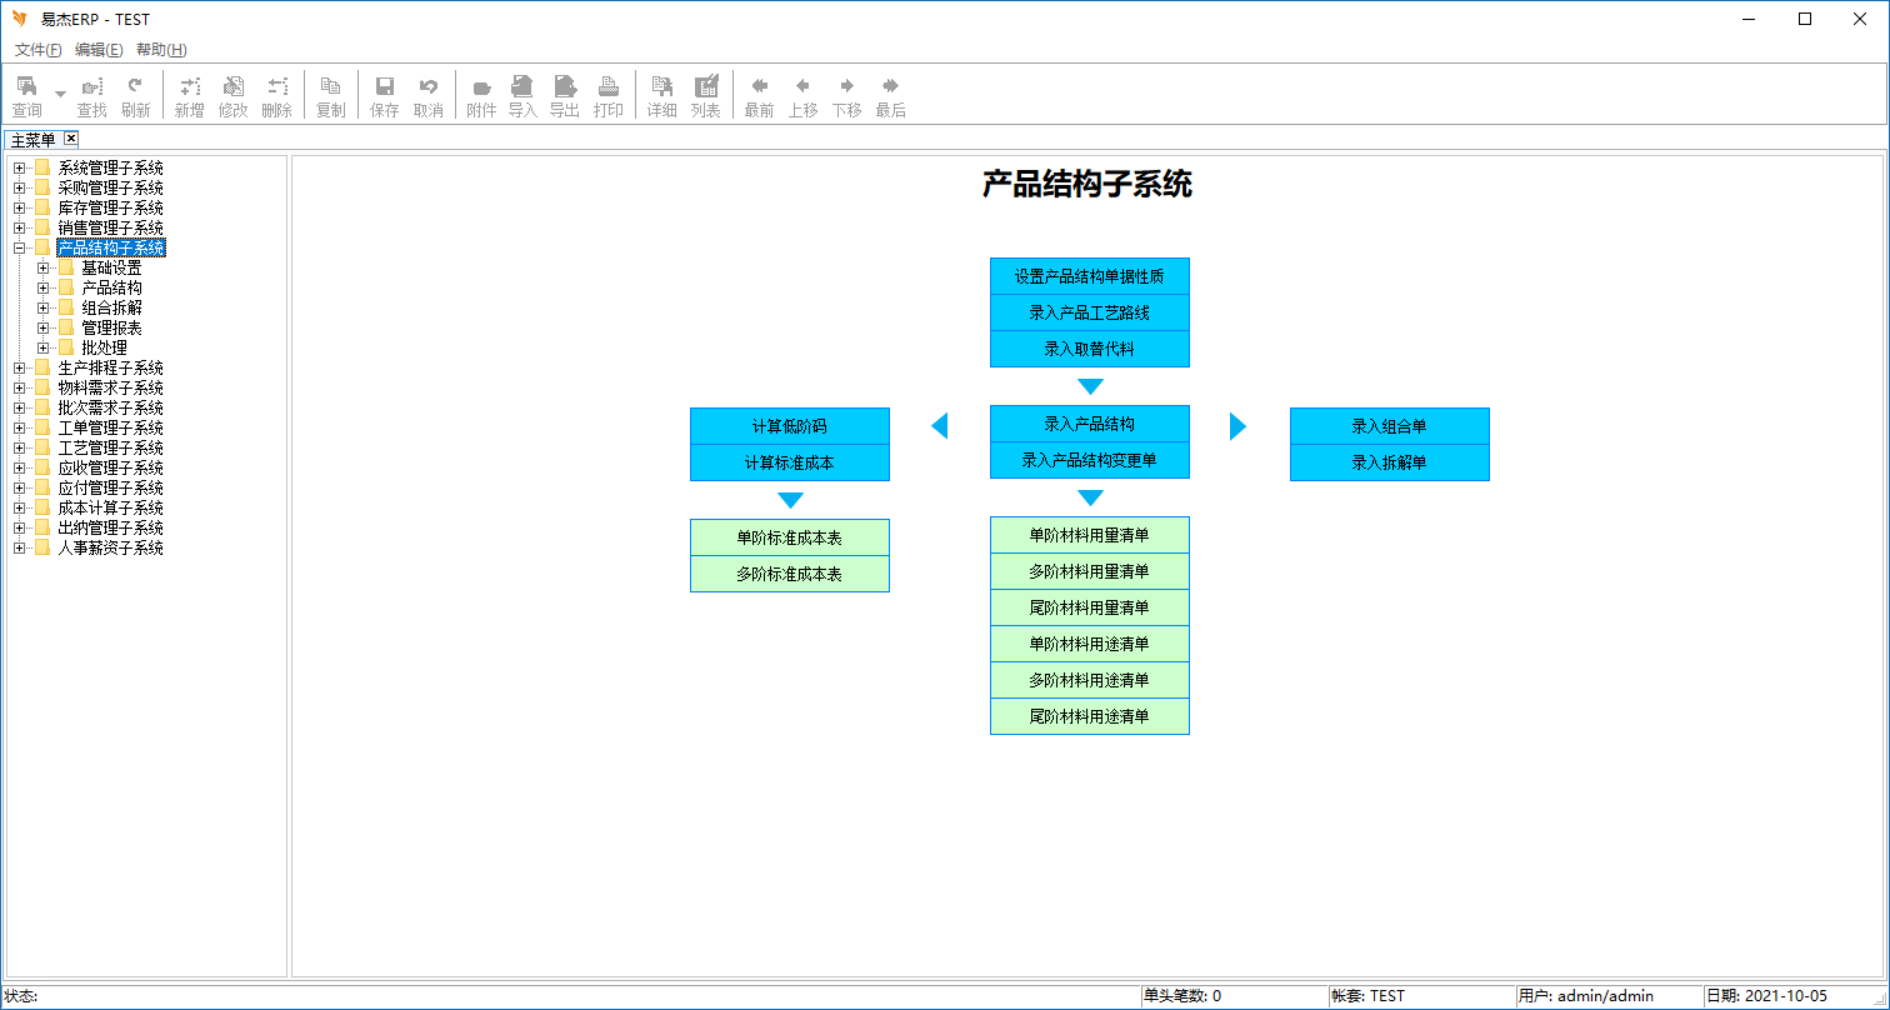Select 工单管理子系统 in the tree
The width and height of the screenshot is (1890, 1010).
(110, 428)
